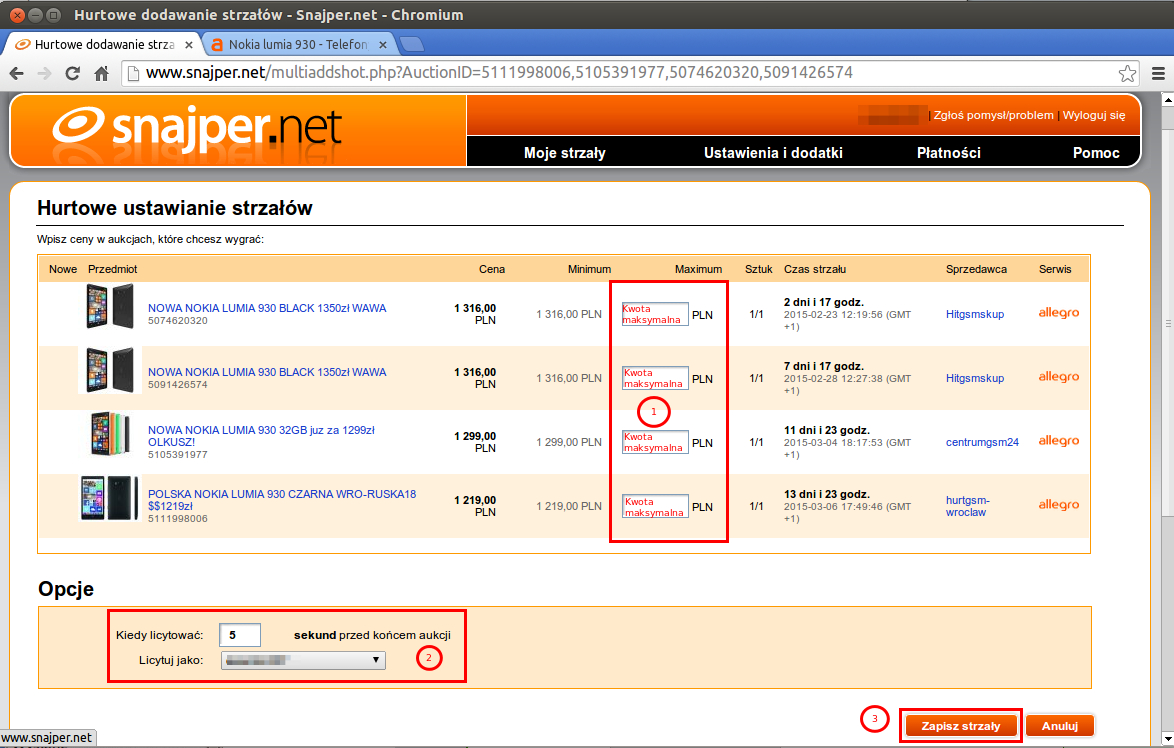Open the Moje strzały menu
This screenshot has height=748, width=1174.
[564, 153]
